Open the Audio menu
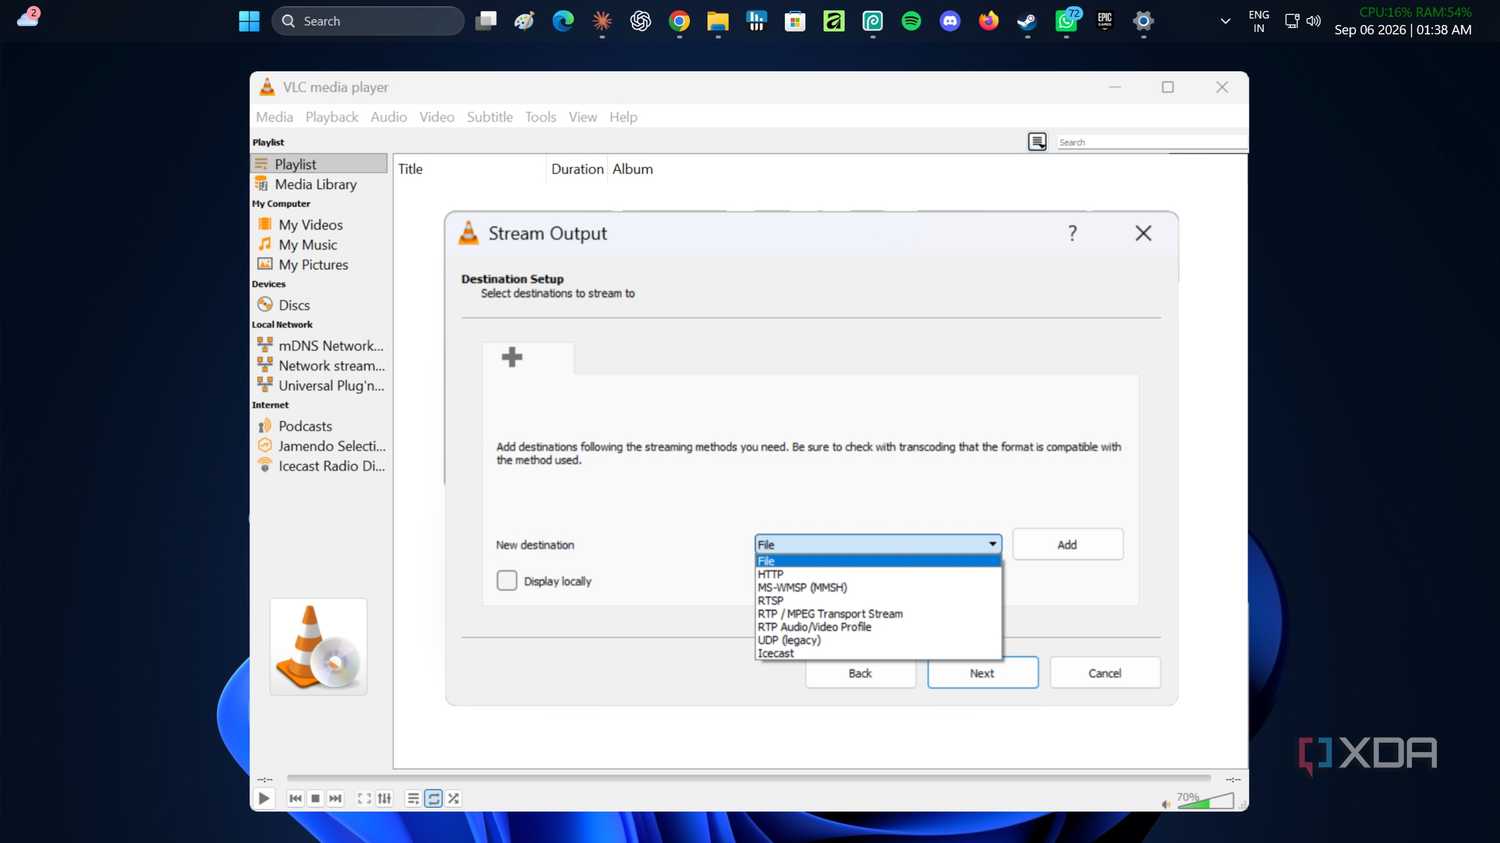The width and height of the screenshot is (1500, 843). tap(389, 117)
